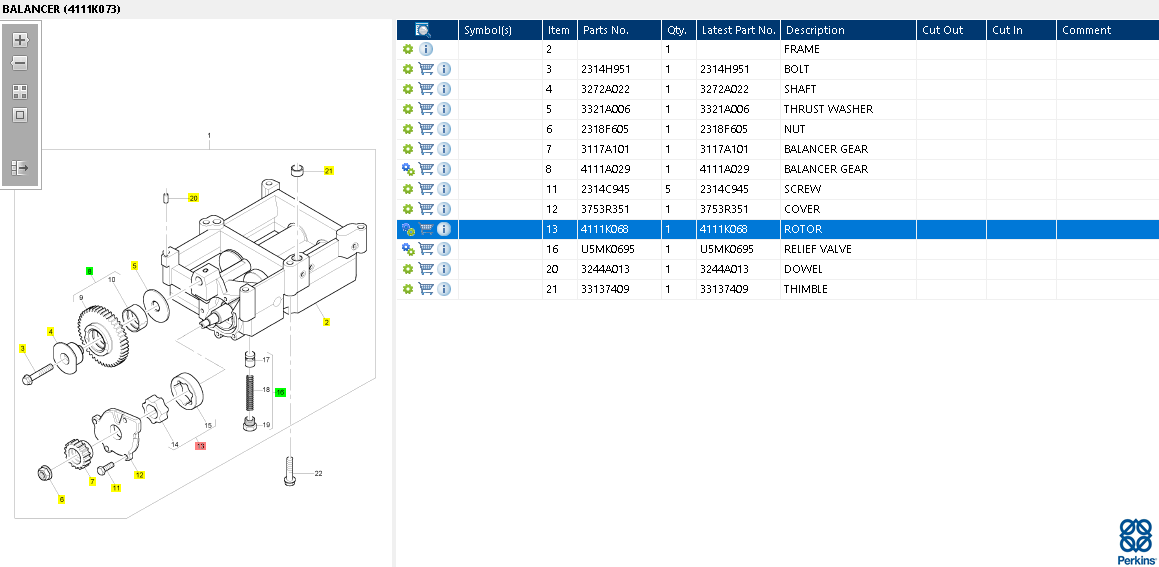The height and width of the screenshot is (567, 1159).
Task: Click the double-gear icon for item 8
Action: 408,169
